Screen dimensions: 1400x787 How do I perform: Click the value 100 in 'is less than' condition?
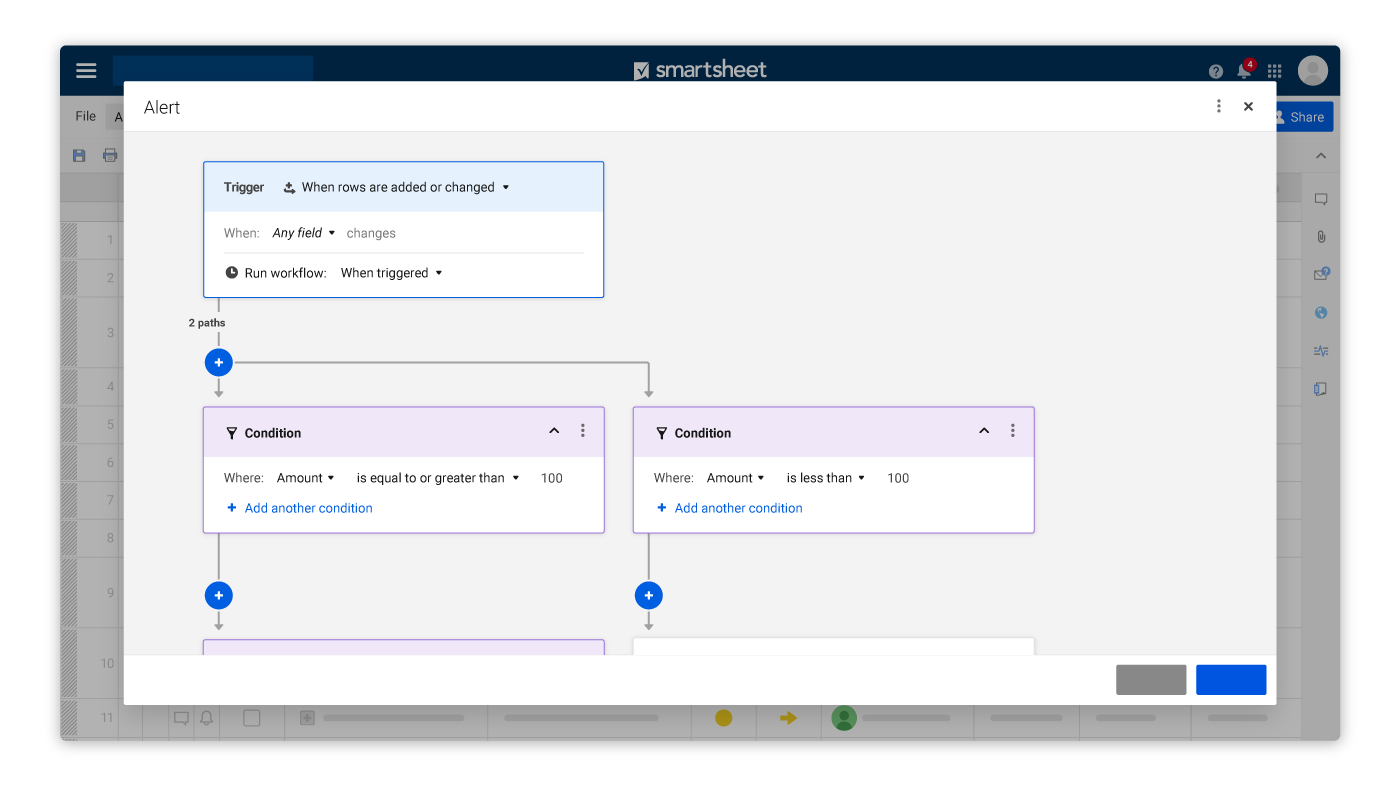click(898, 478)
